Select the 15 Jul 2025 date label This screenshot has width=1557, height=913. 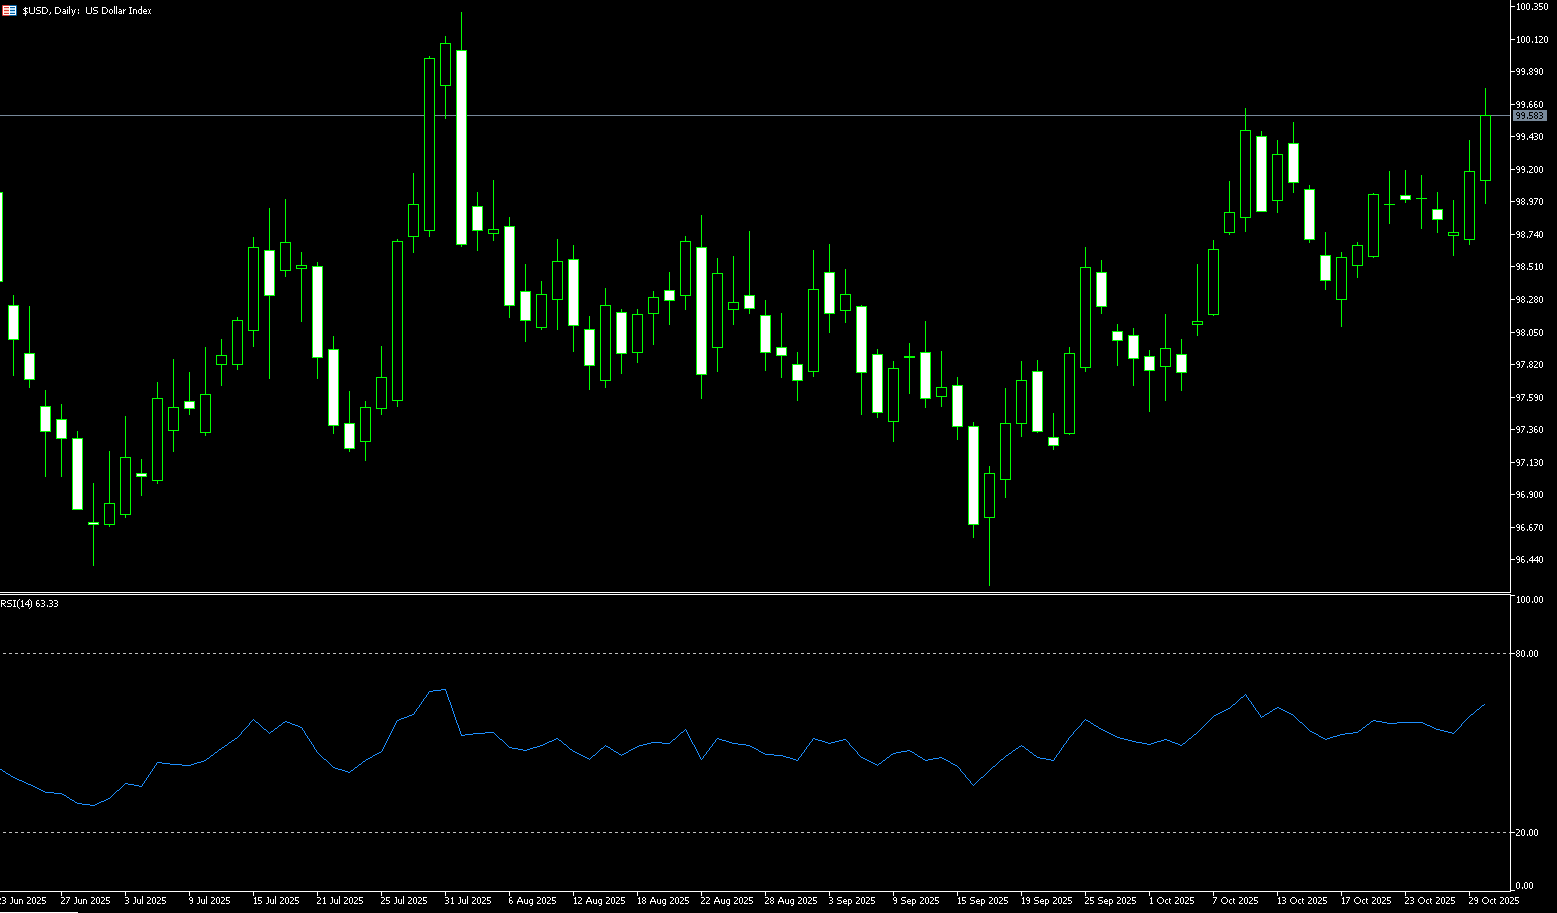tap(276, 901)
